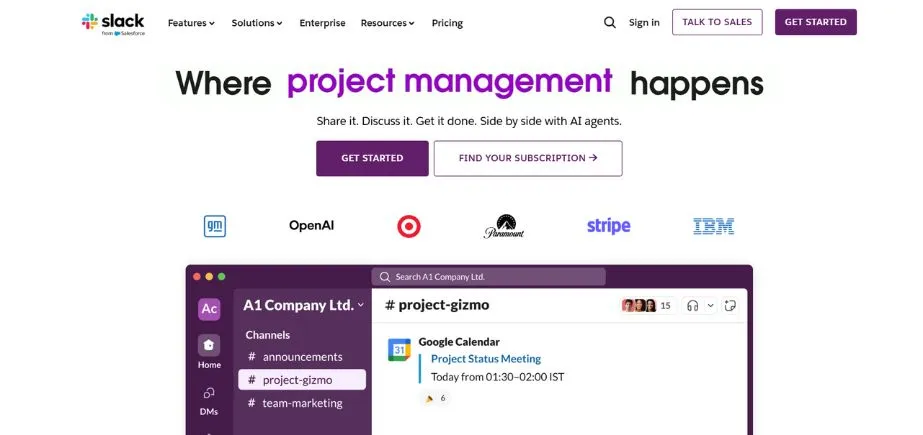The height and width of the screenshot is (435, 923).
Task: Open the Pricing page
Action: pos(447,23)
